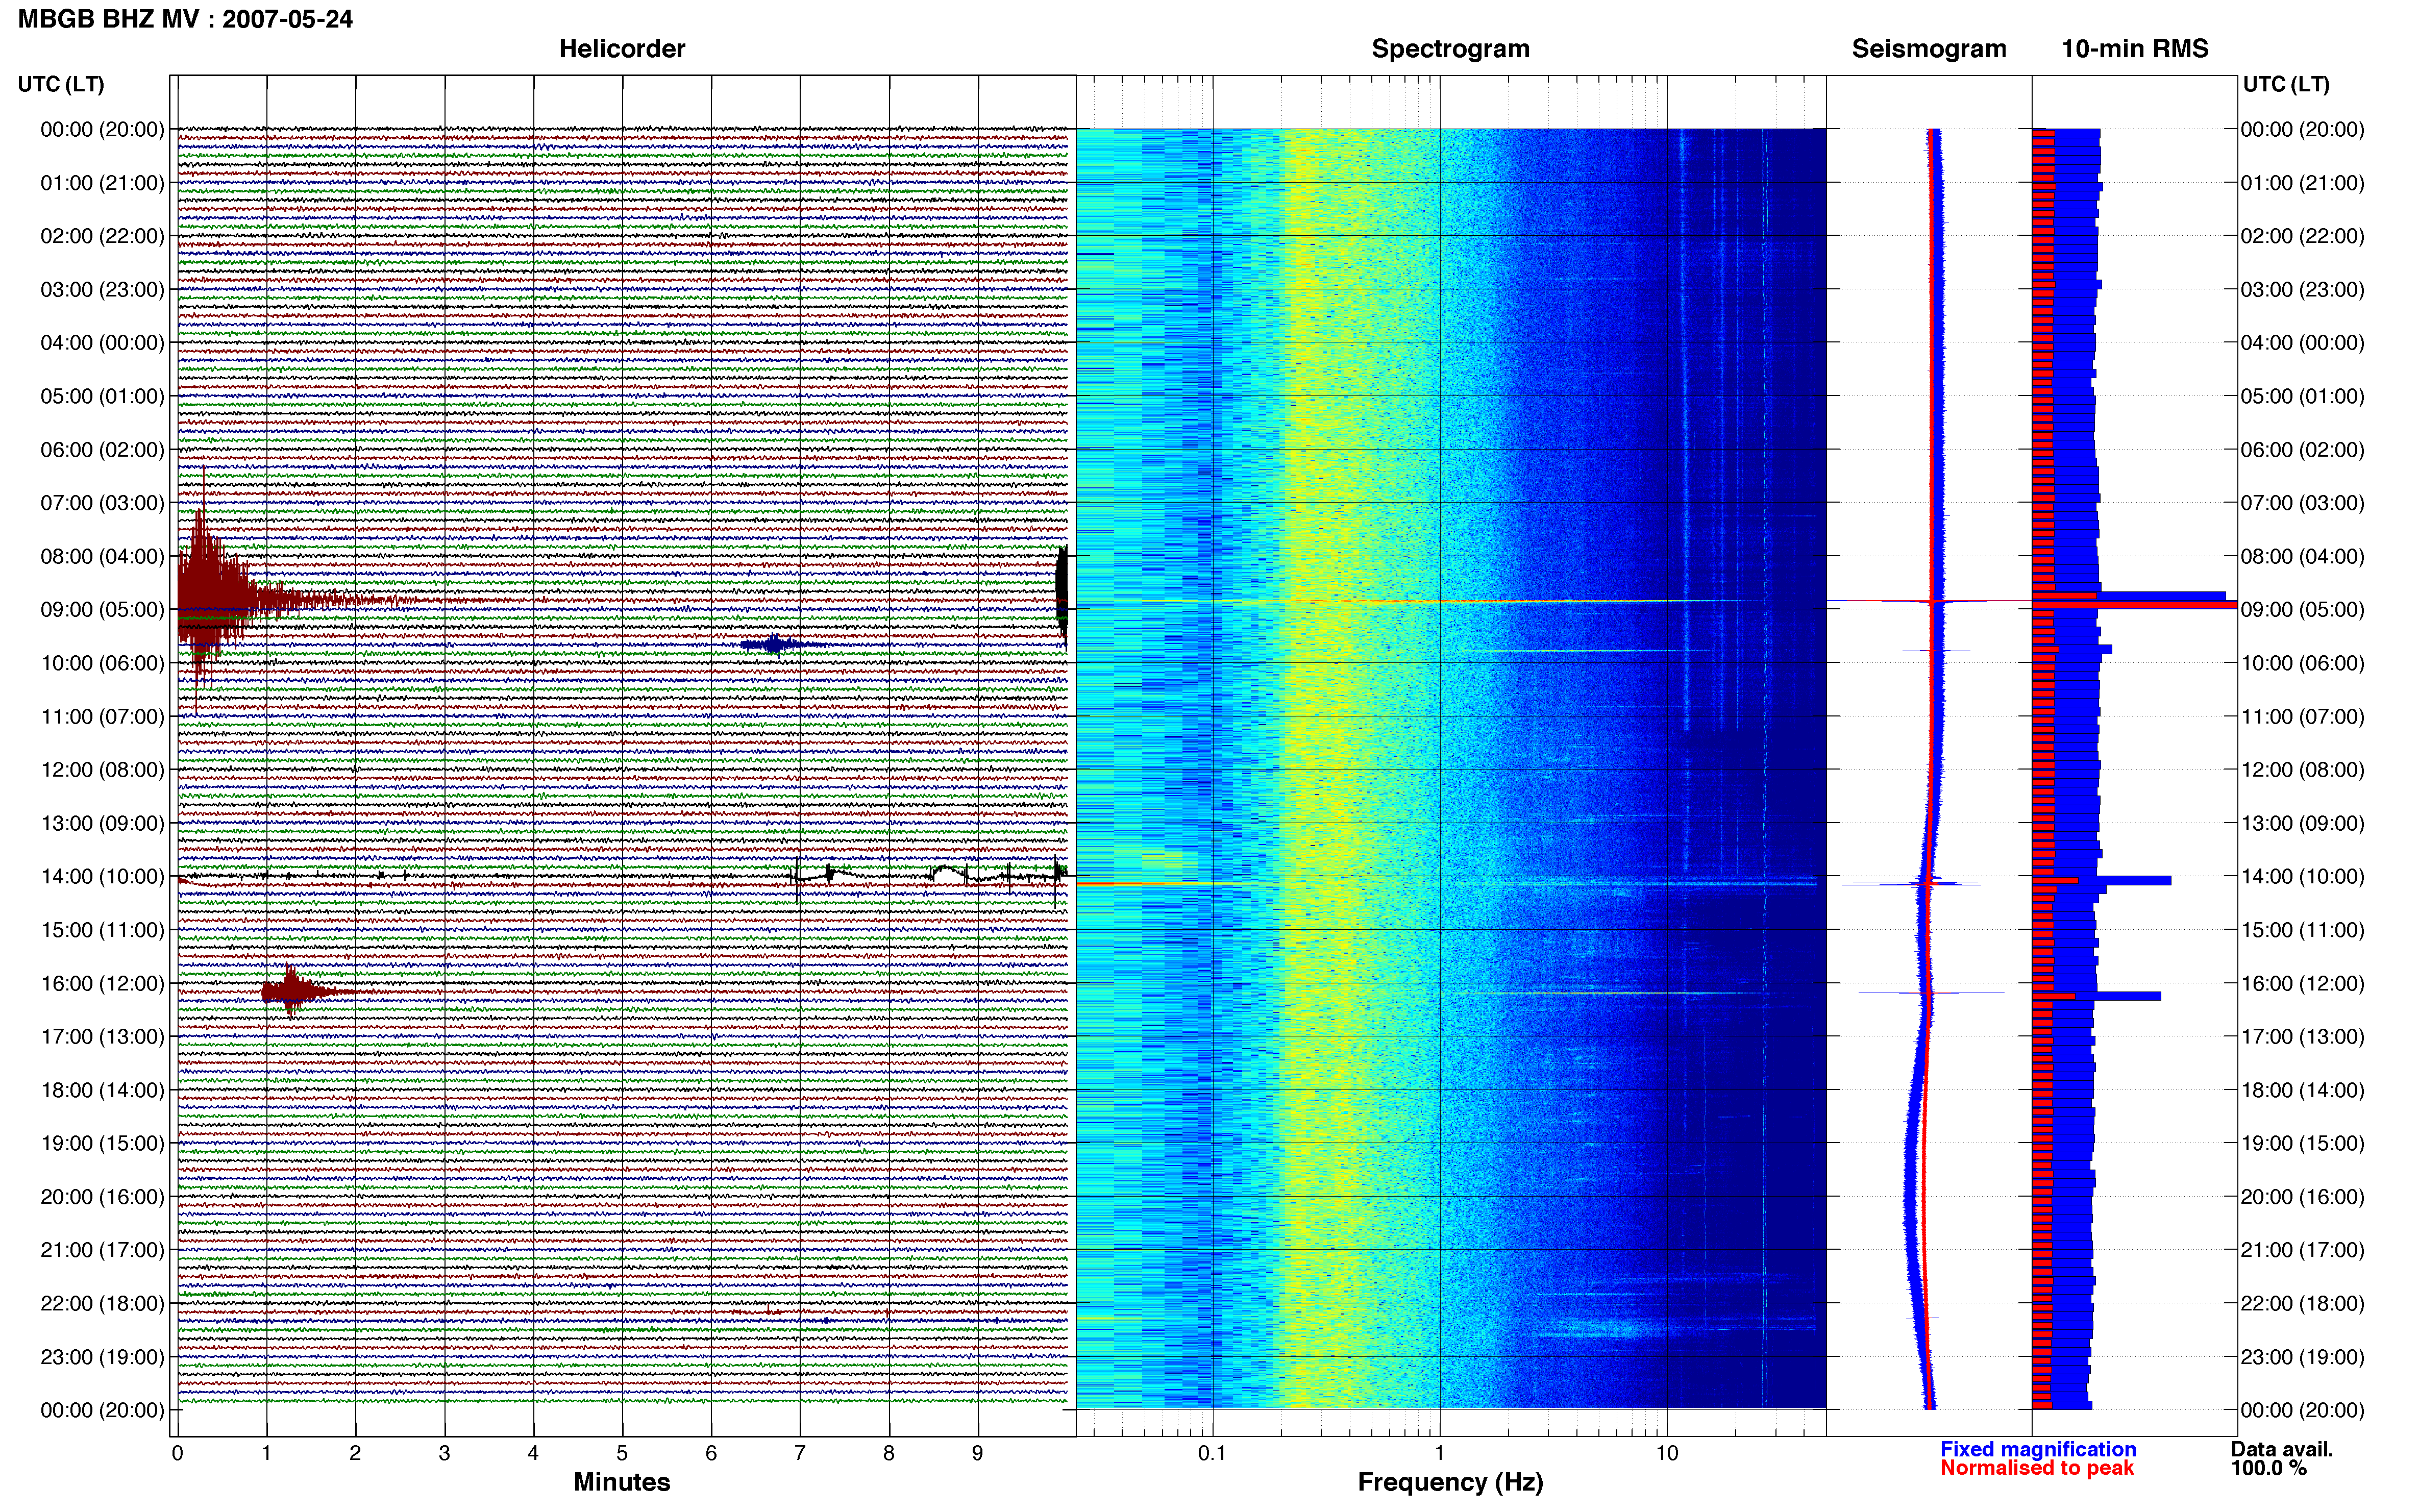
Task: Click the left '04:00 (00:00)' time label
Action: click(102, 343)
